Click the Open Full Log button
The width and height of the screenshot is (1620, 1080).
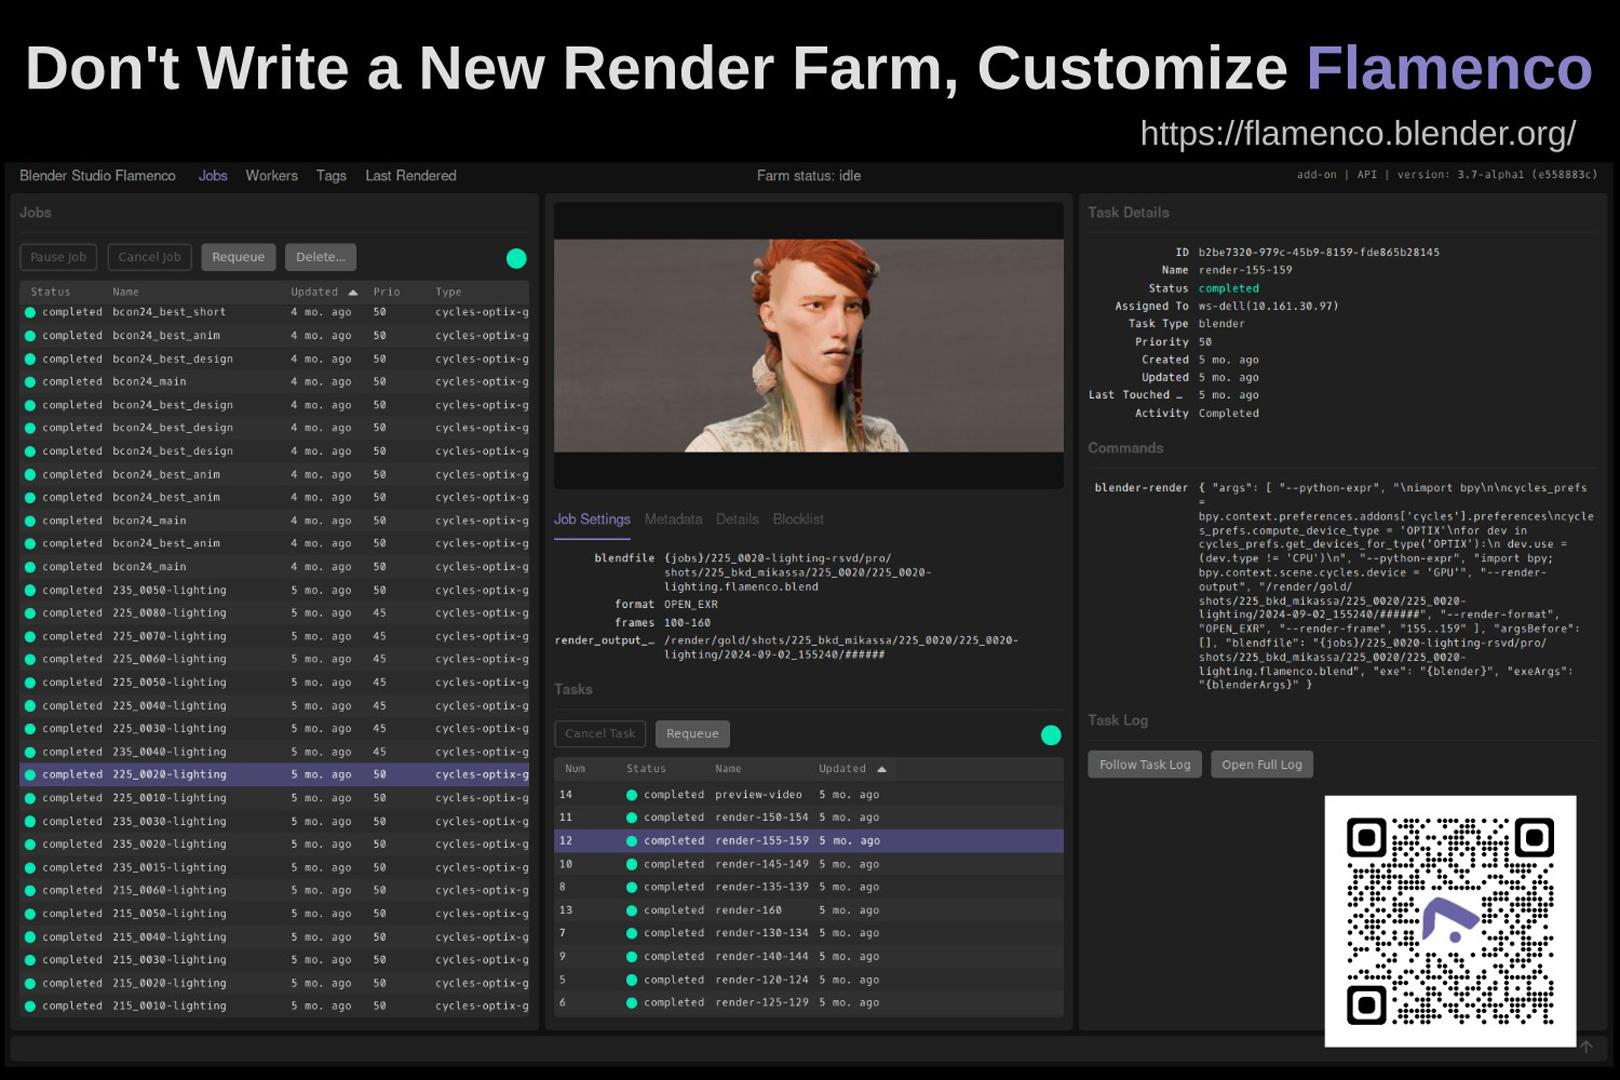coord(1262,764)
